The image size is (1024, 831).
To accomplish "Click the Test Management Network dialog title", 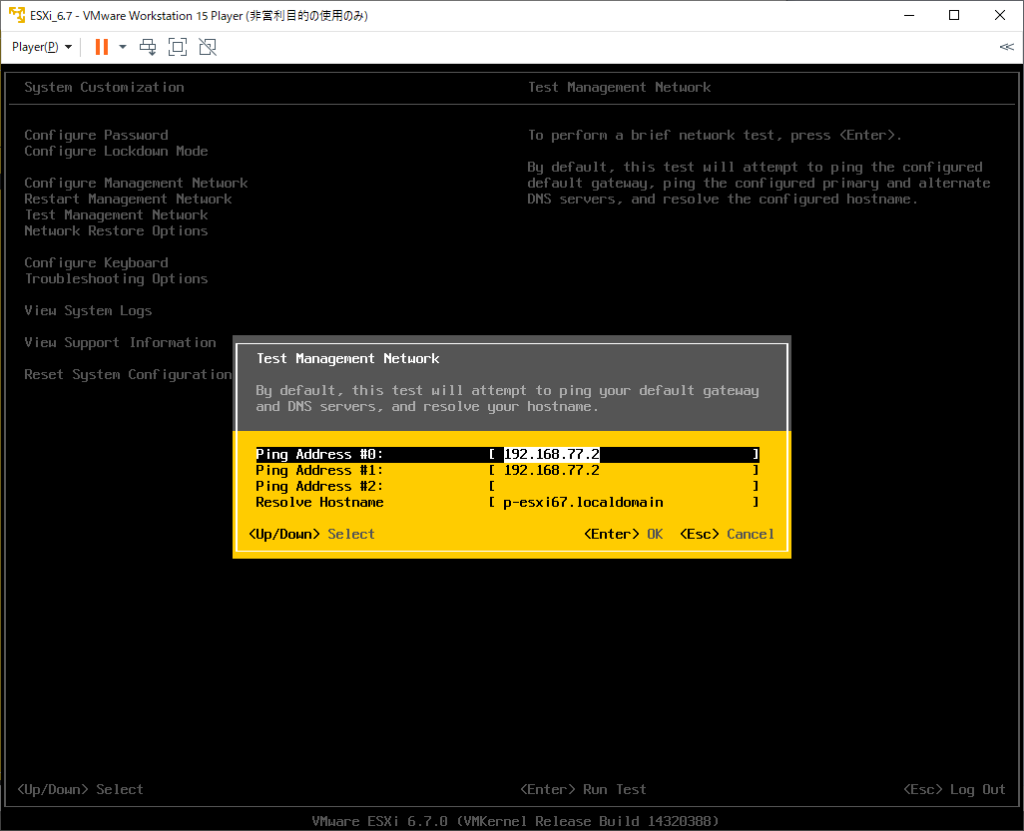I will [x=347, y=359].
